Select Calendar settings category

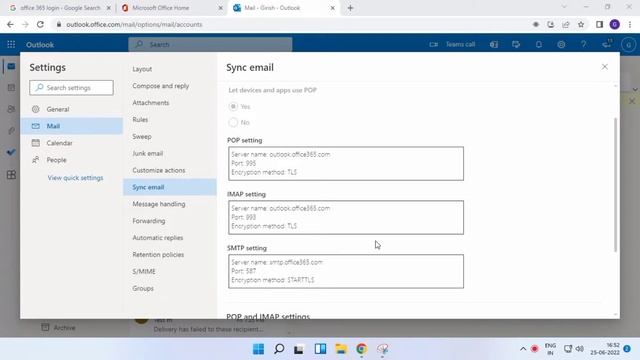tap(71, 143)
